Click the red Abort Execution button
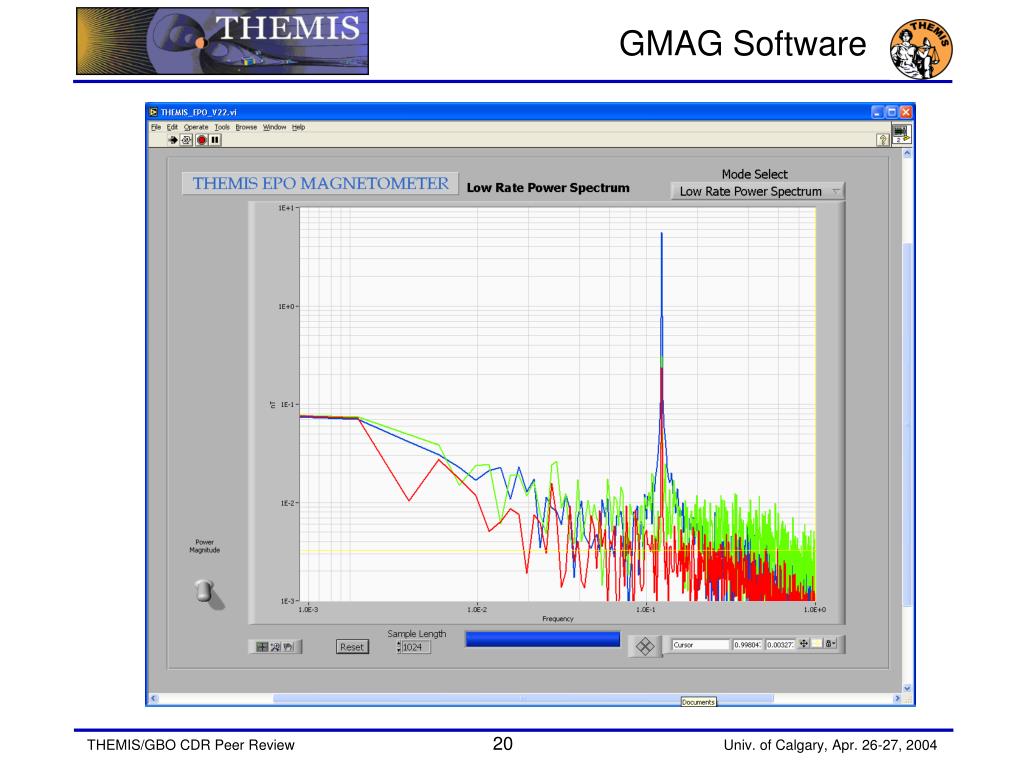 [x=202, y=140]
